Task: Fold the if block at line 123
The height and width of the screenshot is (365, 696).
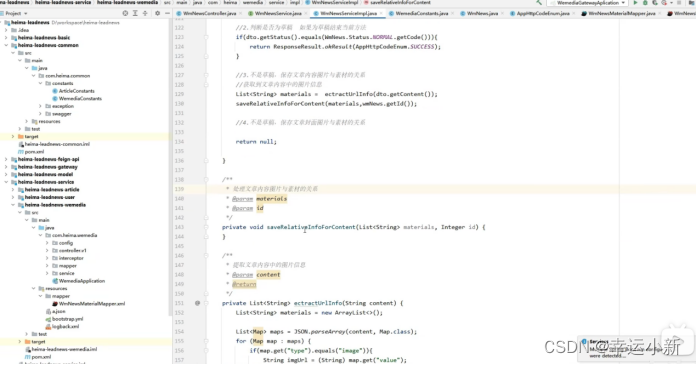Action: 206,37
